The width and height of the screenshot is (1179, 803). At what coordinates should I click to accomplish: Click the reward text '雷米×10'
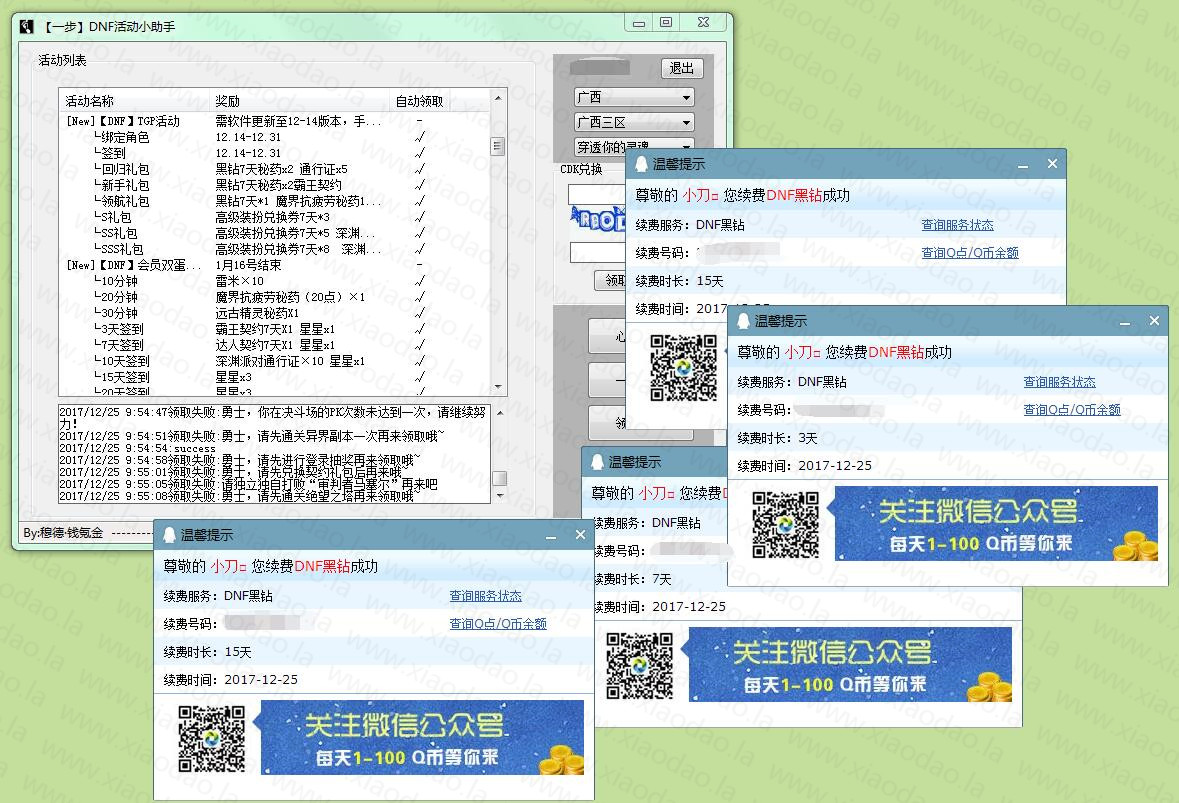pos(239,281)
